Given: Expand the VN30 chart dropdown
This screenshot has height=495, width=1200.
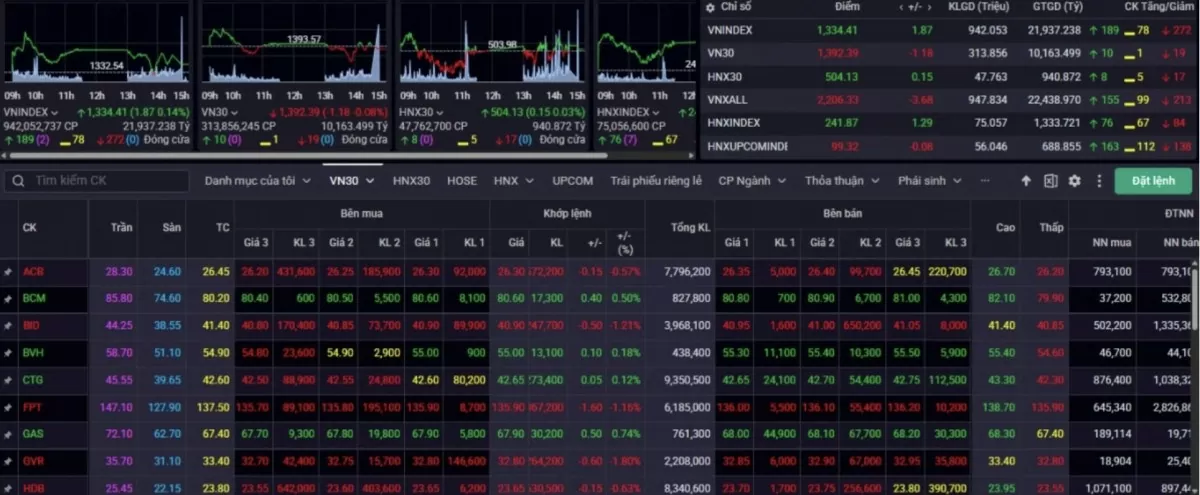Looking at the screenshot, I should (235, 113).
